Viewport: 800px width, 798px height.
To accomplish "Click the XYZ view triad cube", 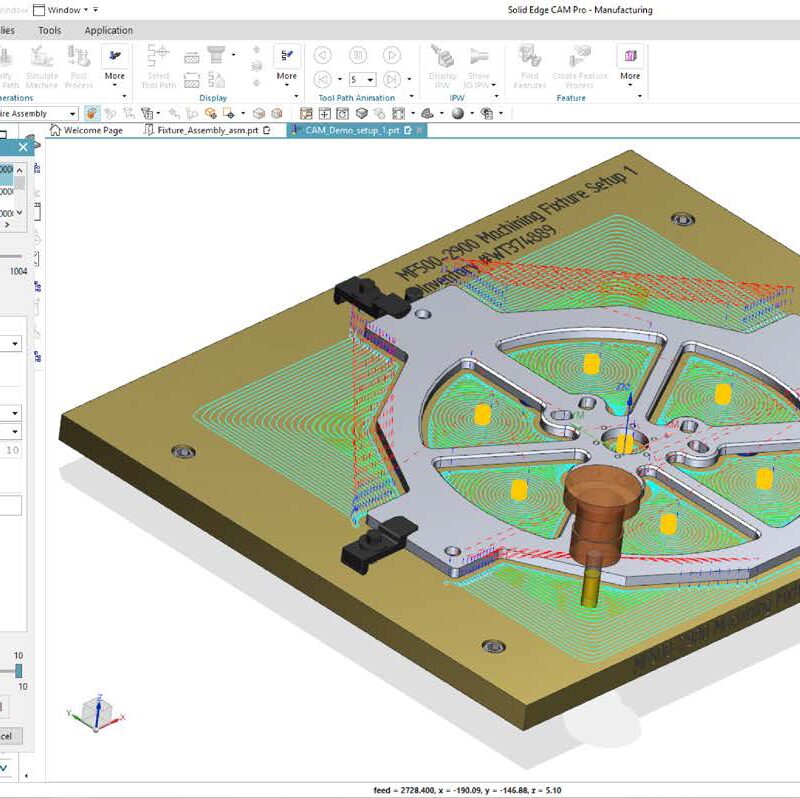I will click(x=96, y=712).
